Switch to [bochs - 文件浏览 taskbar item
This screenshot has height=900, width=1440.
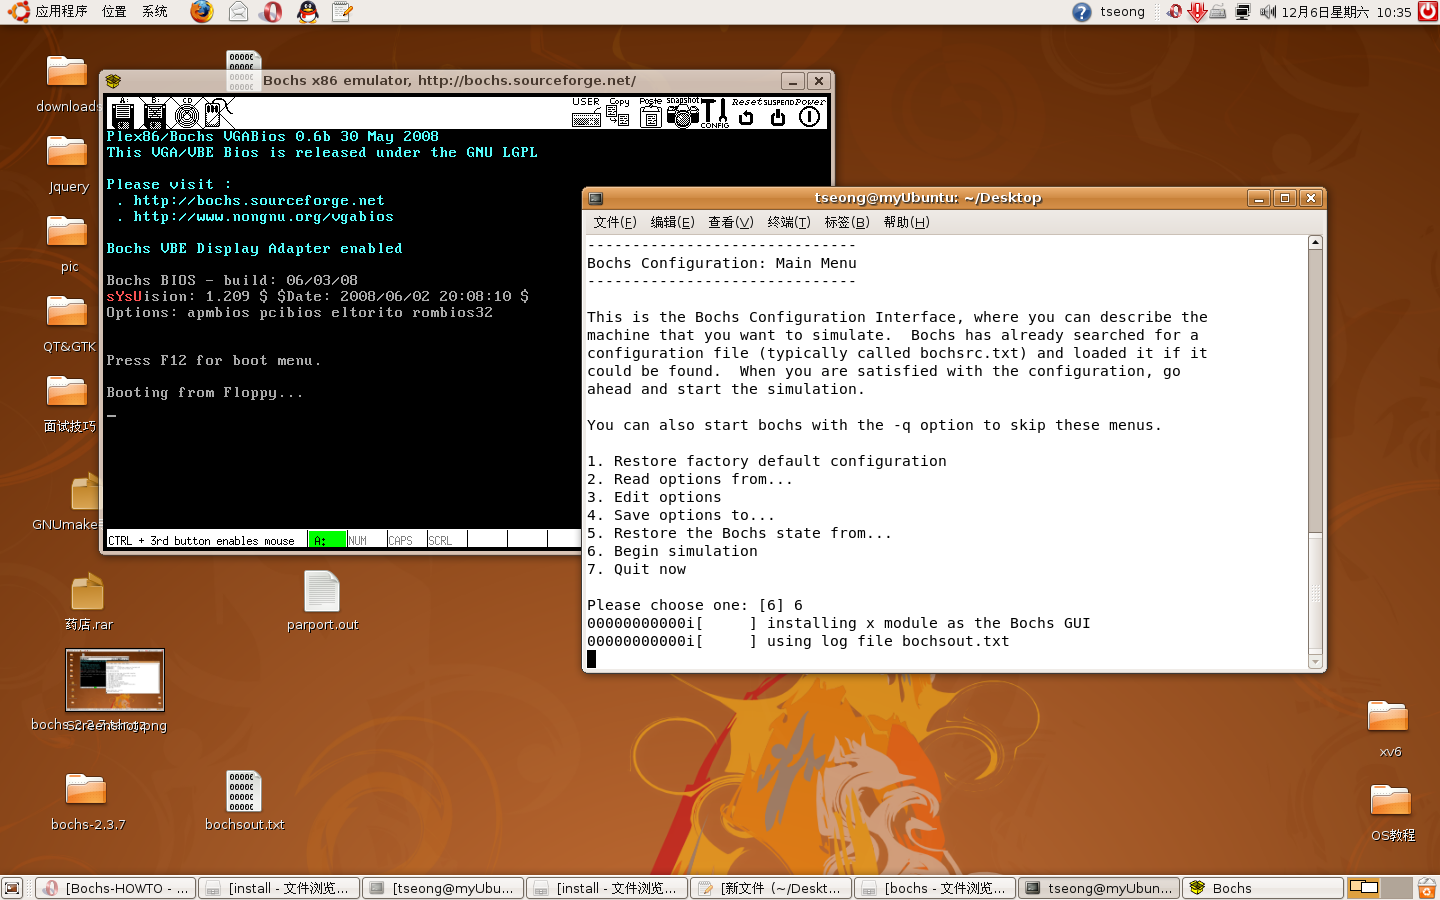coord(935,888)
